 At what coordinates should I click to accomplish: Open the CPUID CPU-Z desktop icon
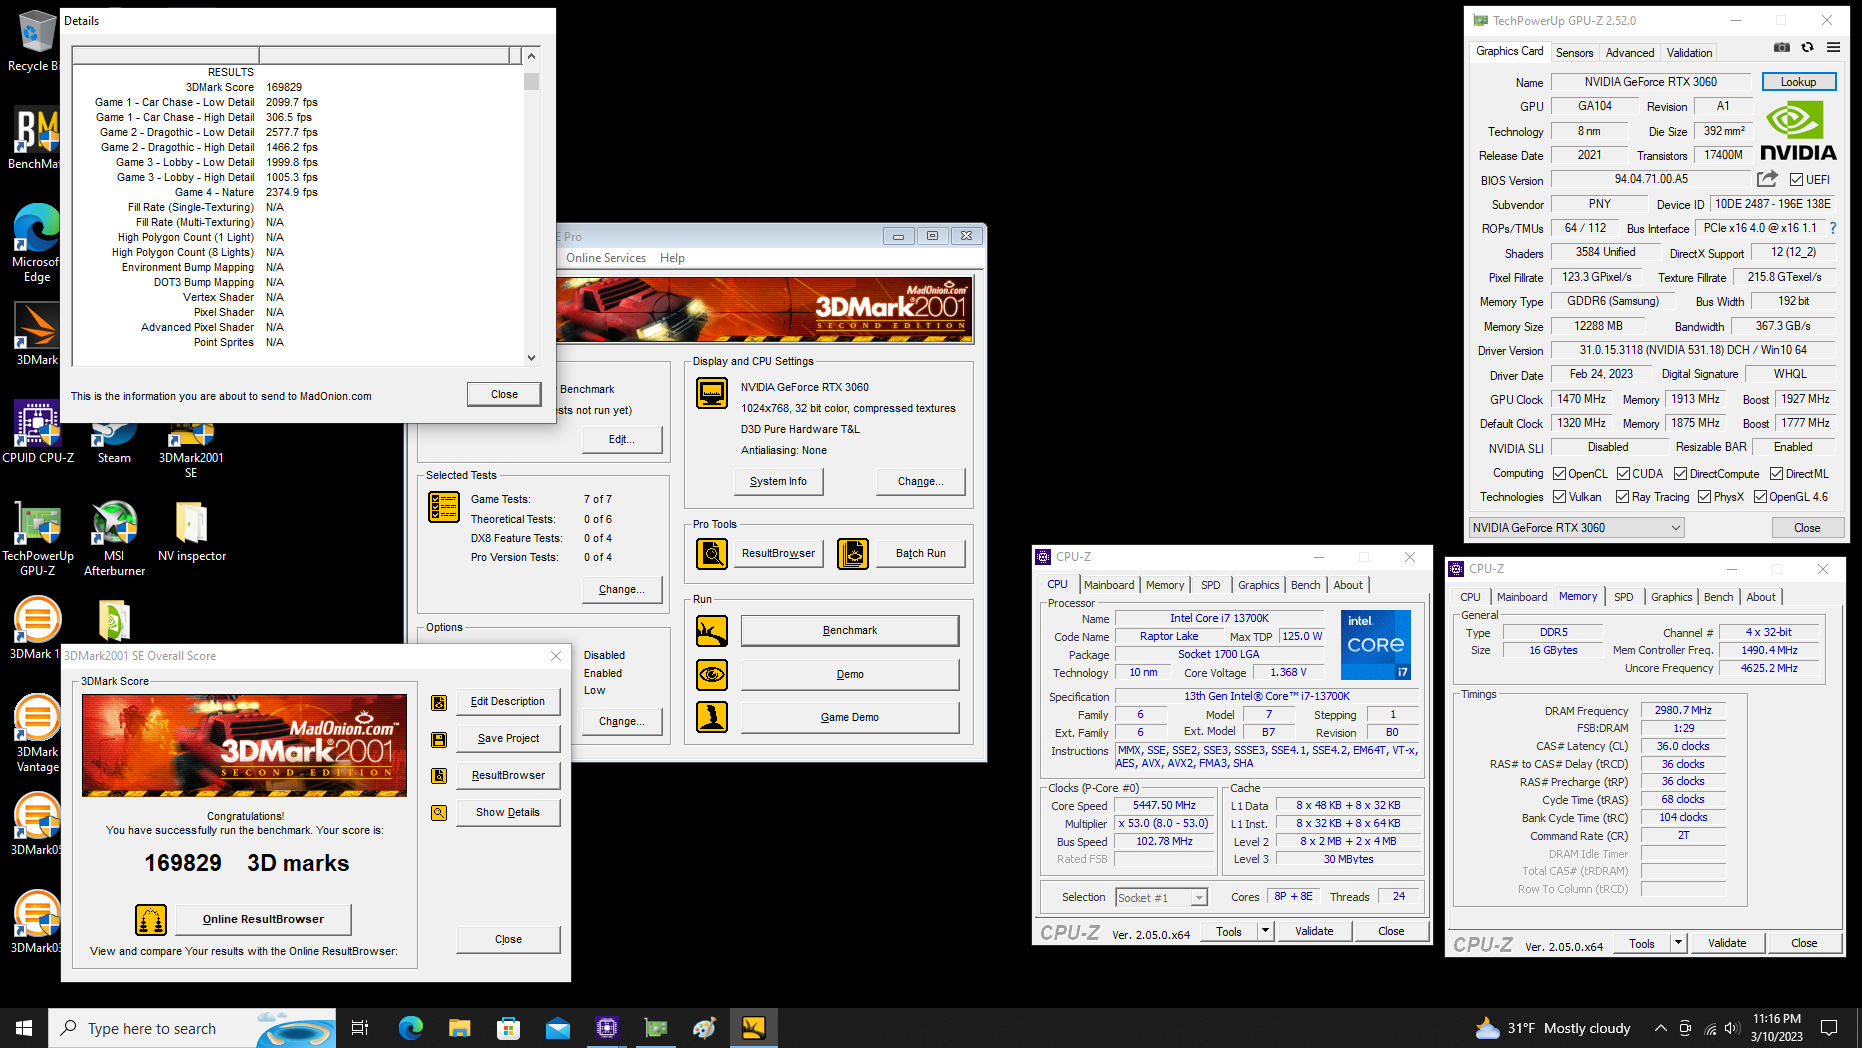pyautogui.click(x=38, y=432)
